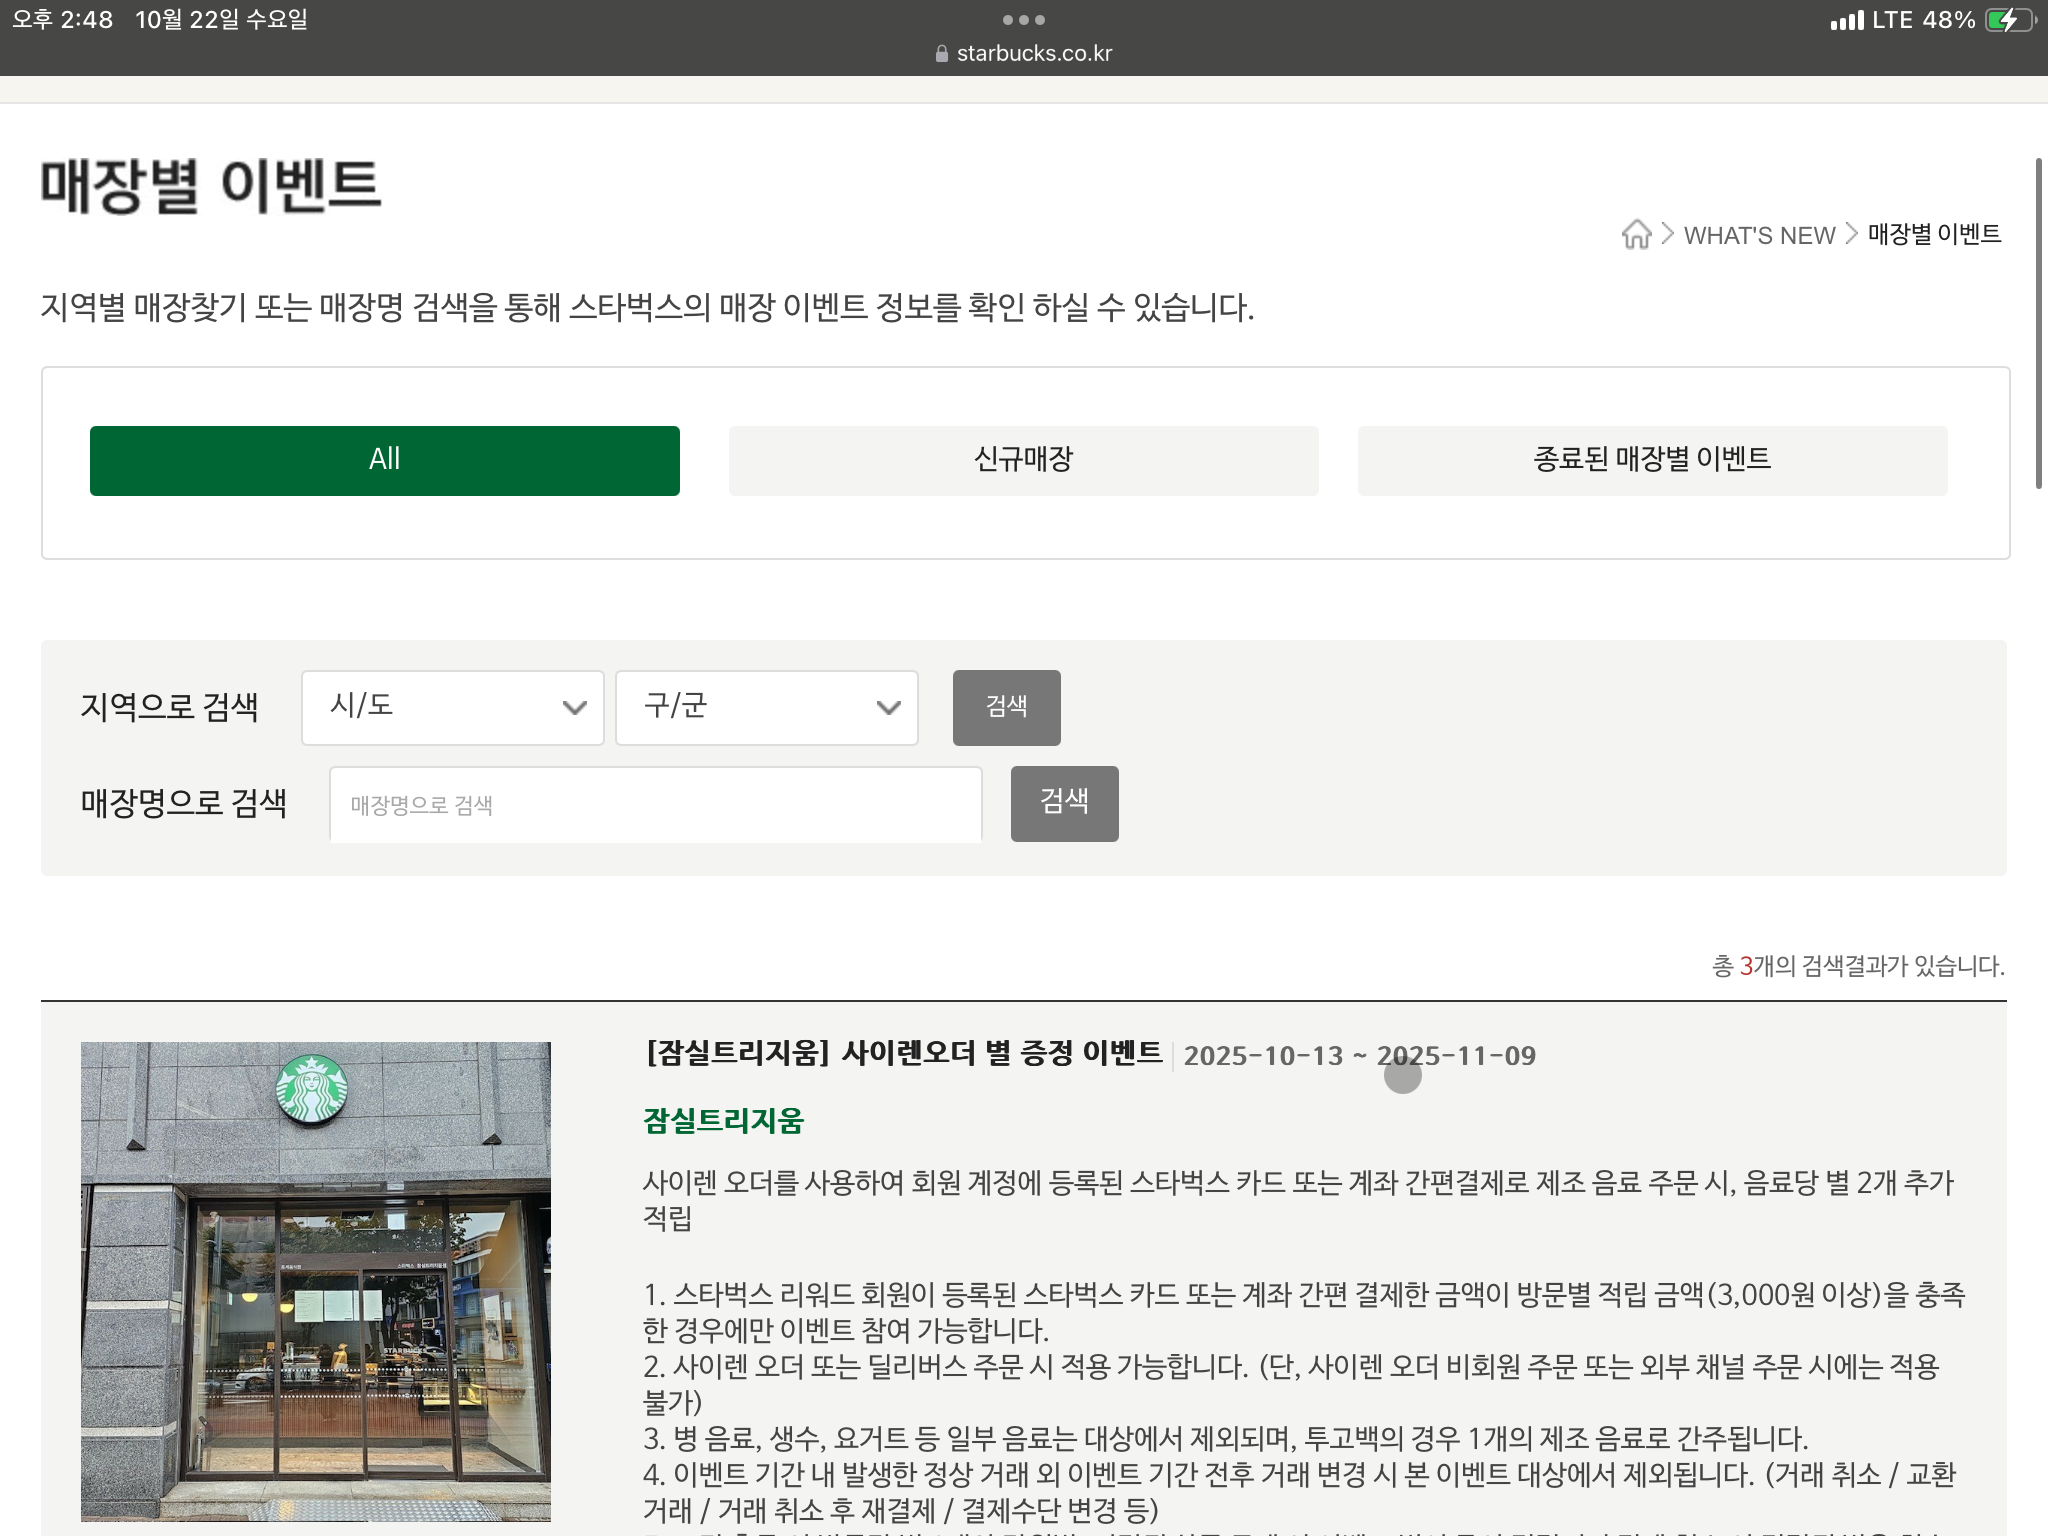The width and height of the screenshot is (2048, 1536).
Task: Focus the 매장명으로 검색 input field
Action: [655, 805]
